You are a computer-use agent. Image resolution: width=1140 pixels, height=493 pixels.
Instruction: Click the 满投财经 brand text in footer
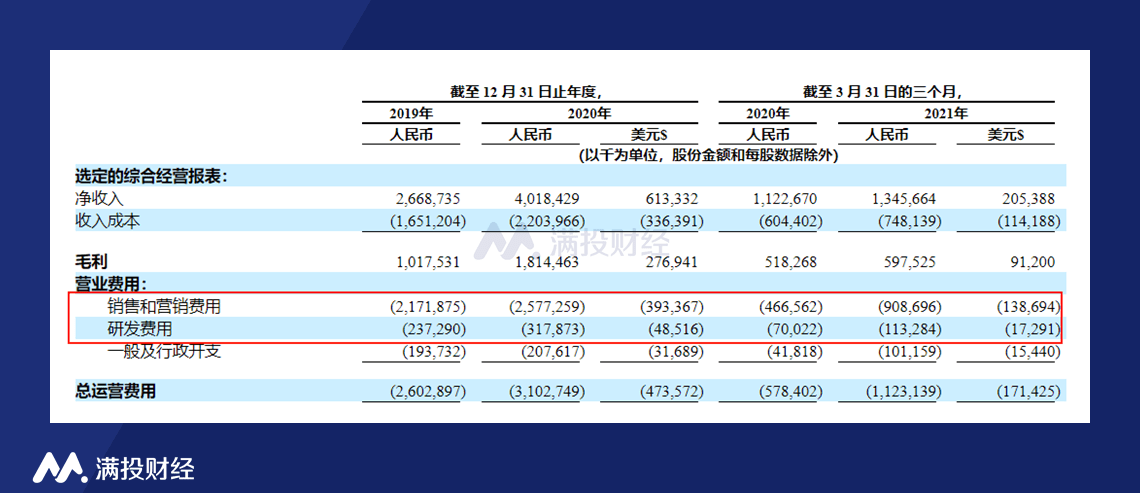tap(145, 468)
